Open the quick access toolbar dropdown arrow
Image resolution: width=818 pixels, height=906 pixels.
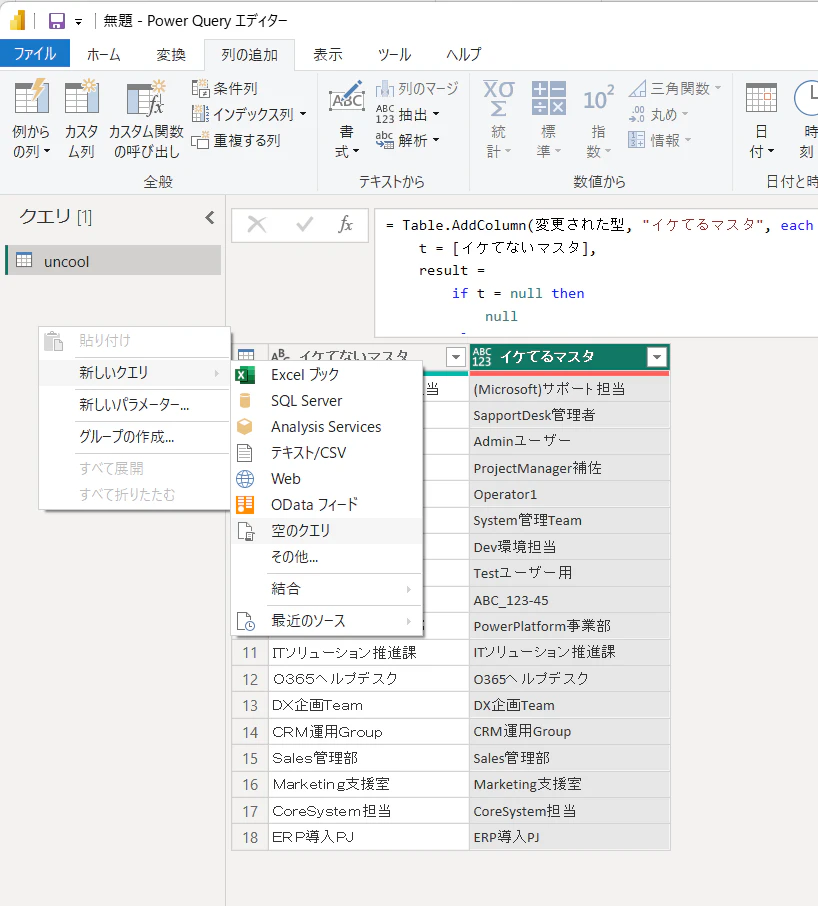point(78,23)
